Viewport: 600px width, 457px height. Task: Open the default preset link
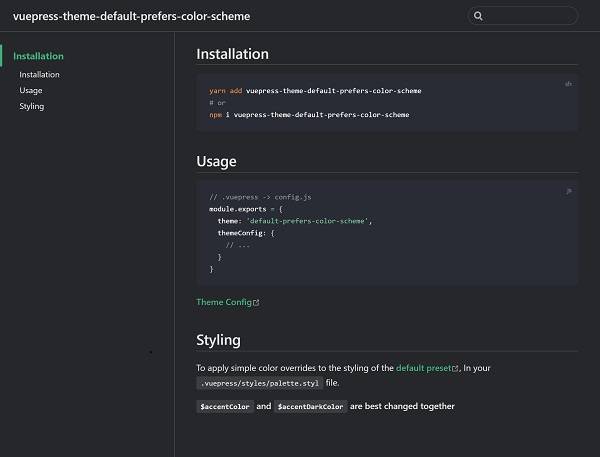[x=424, y=368]
